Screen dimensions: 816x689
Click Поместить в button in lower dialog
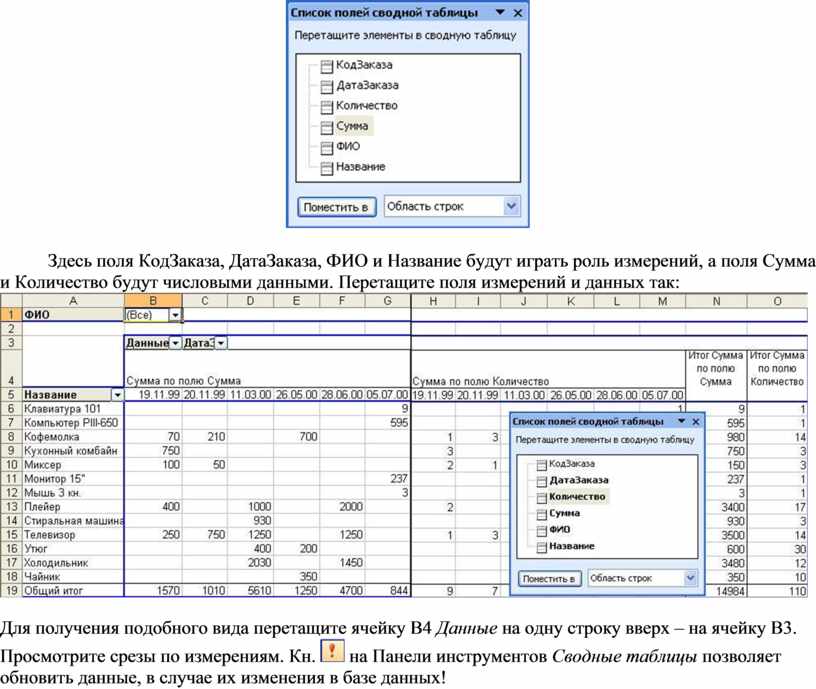(549, 579)
